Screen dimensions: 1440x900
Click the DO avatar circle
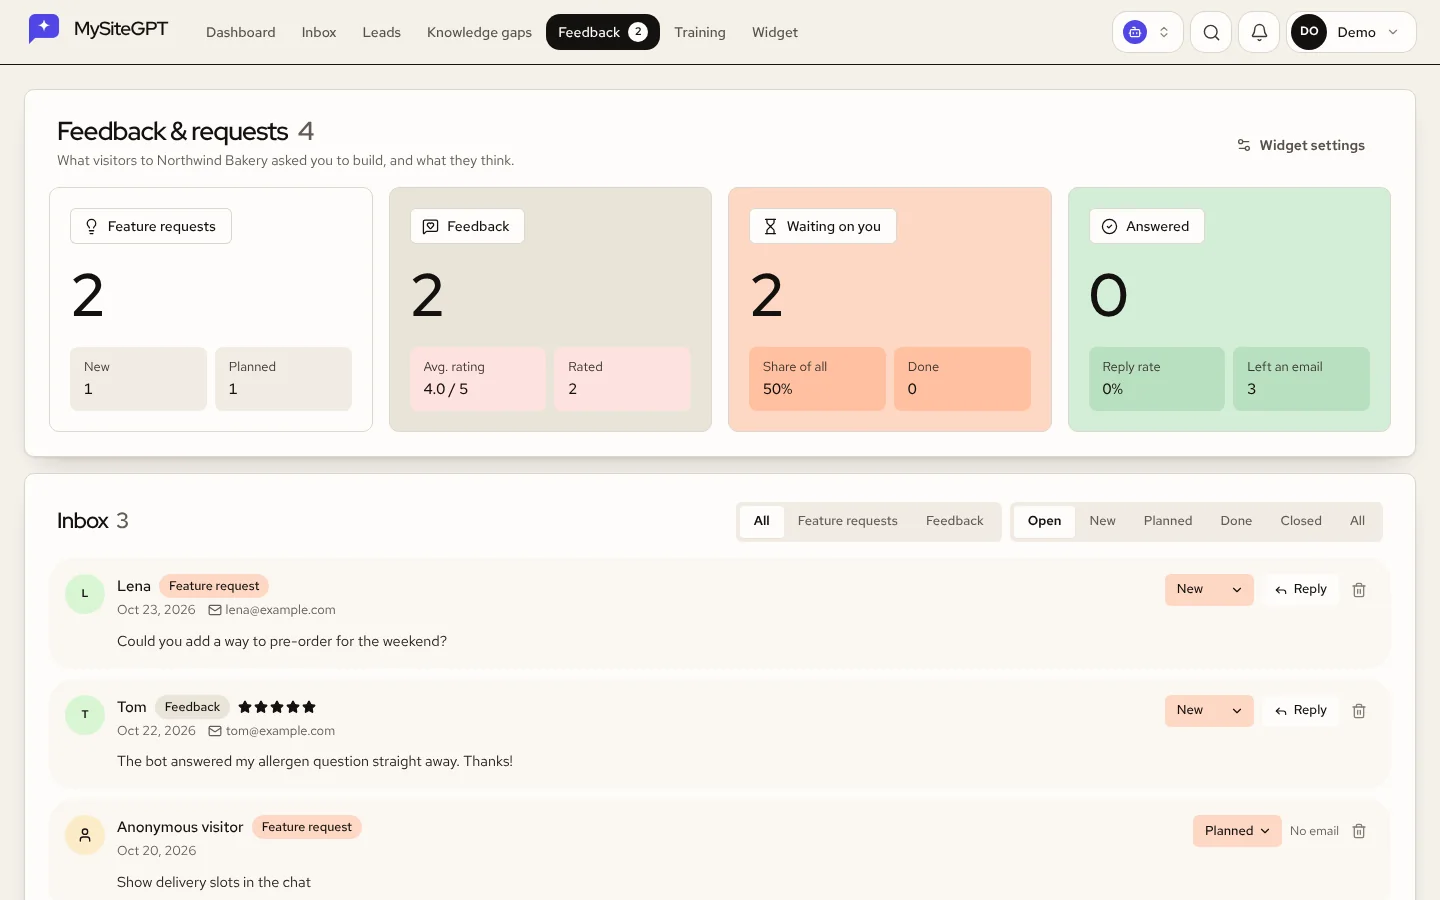[x=1309, y=32]
